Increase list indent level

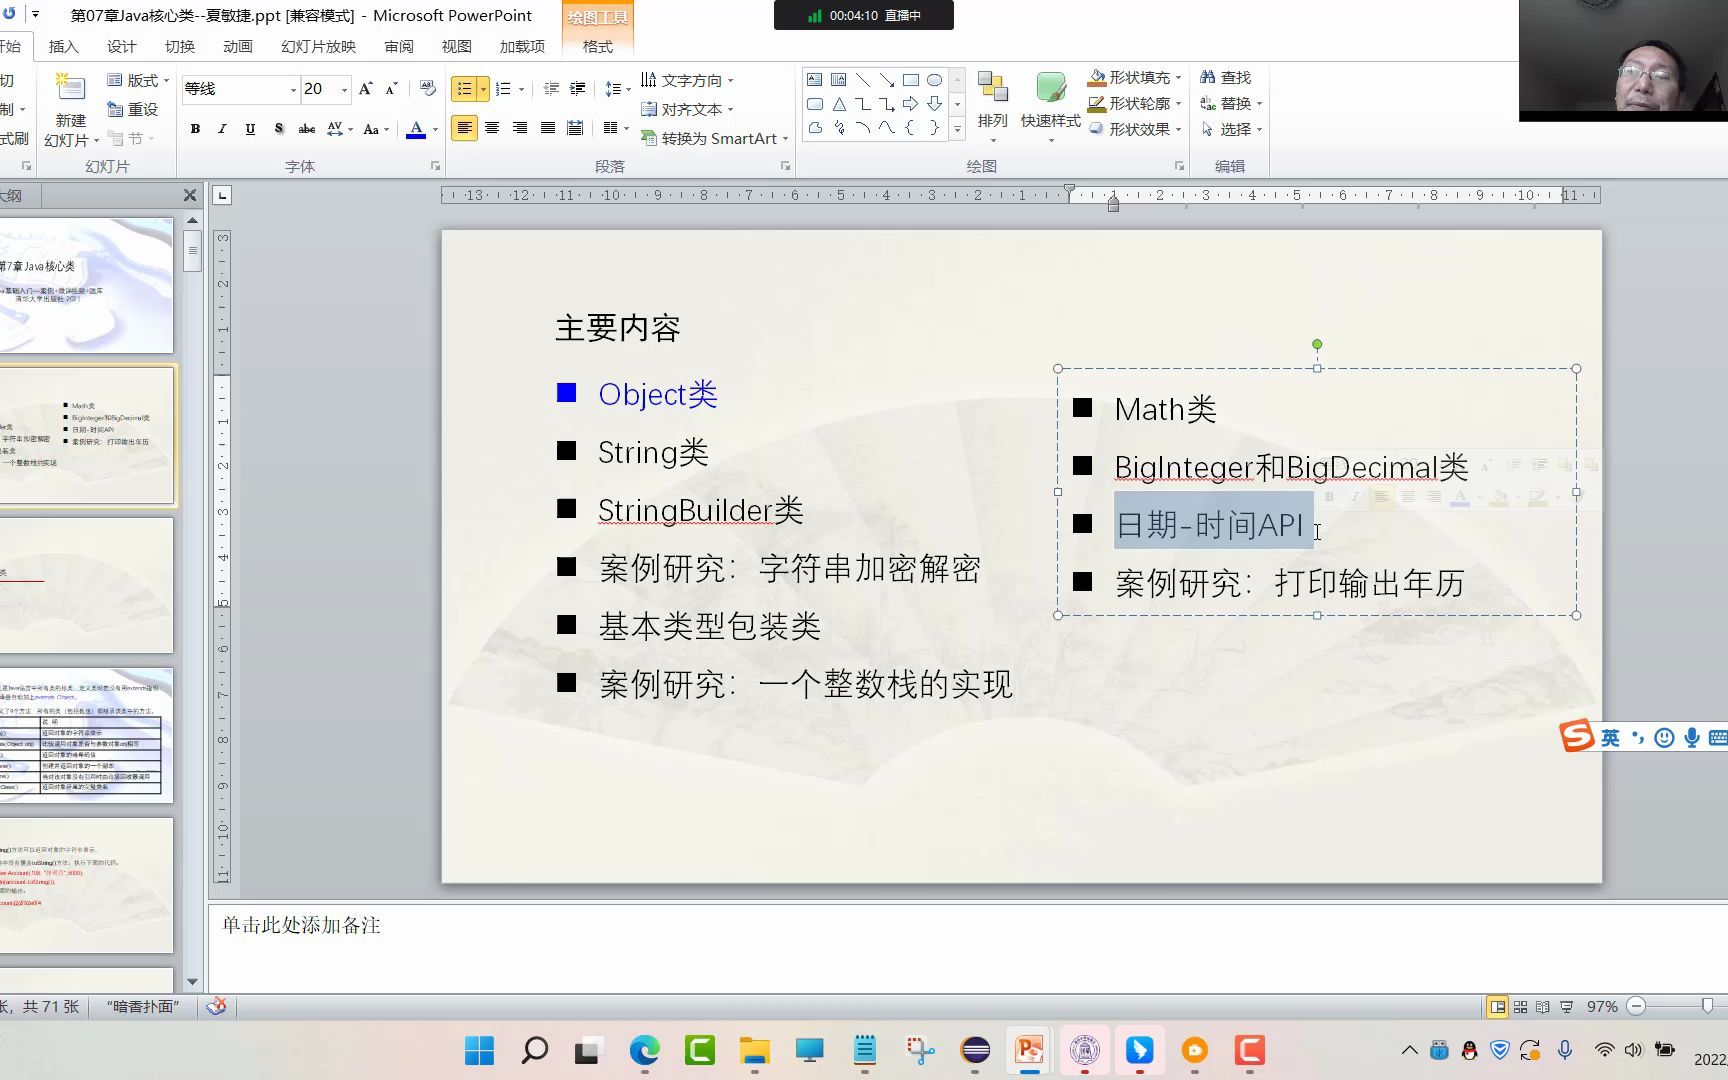tap(578, 89)
